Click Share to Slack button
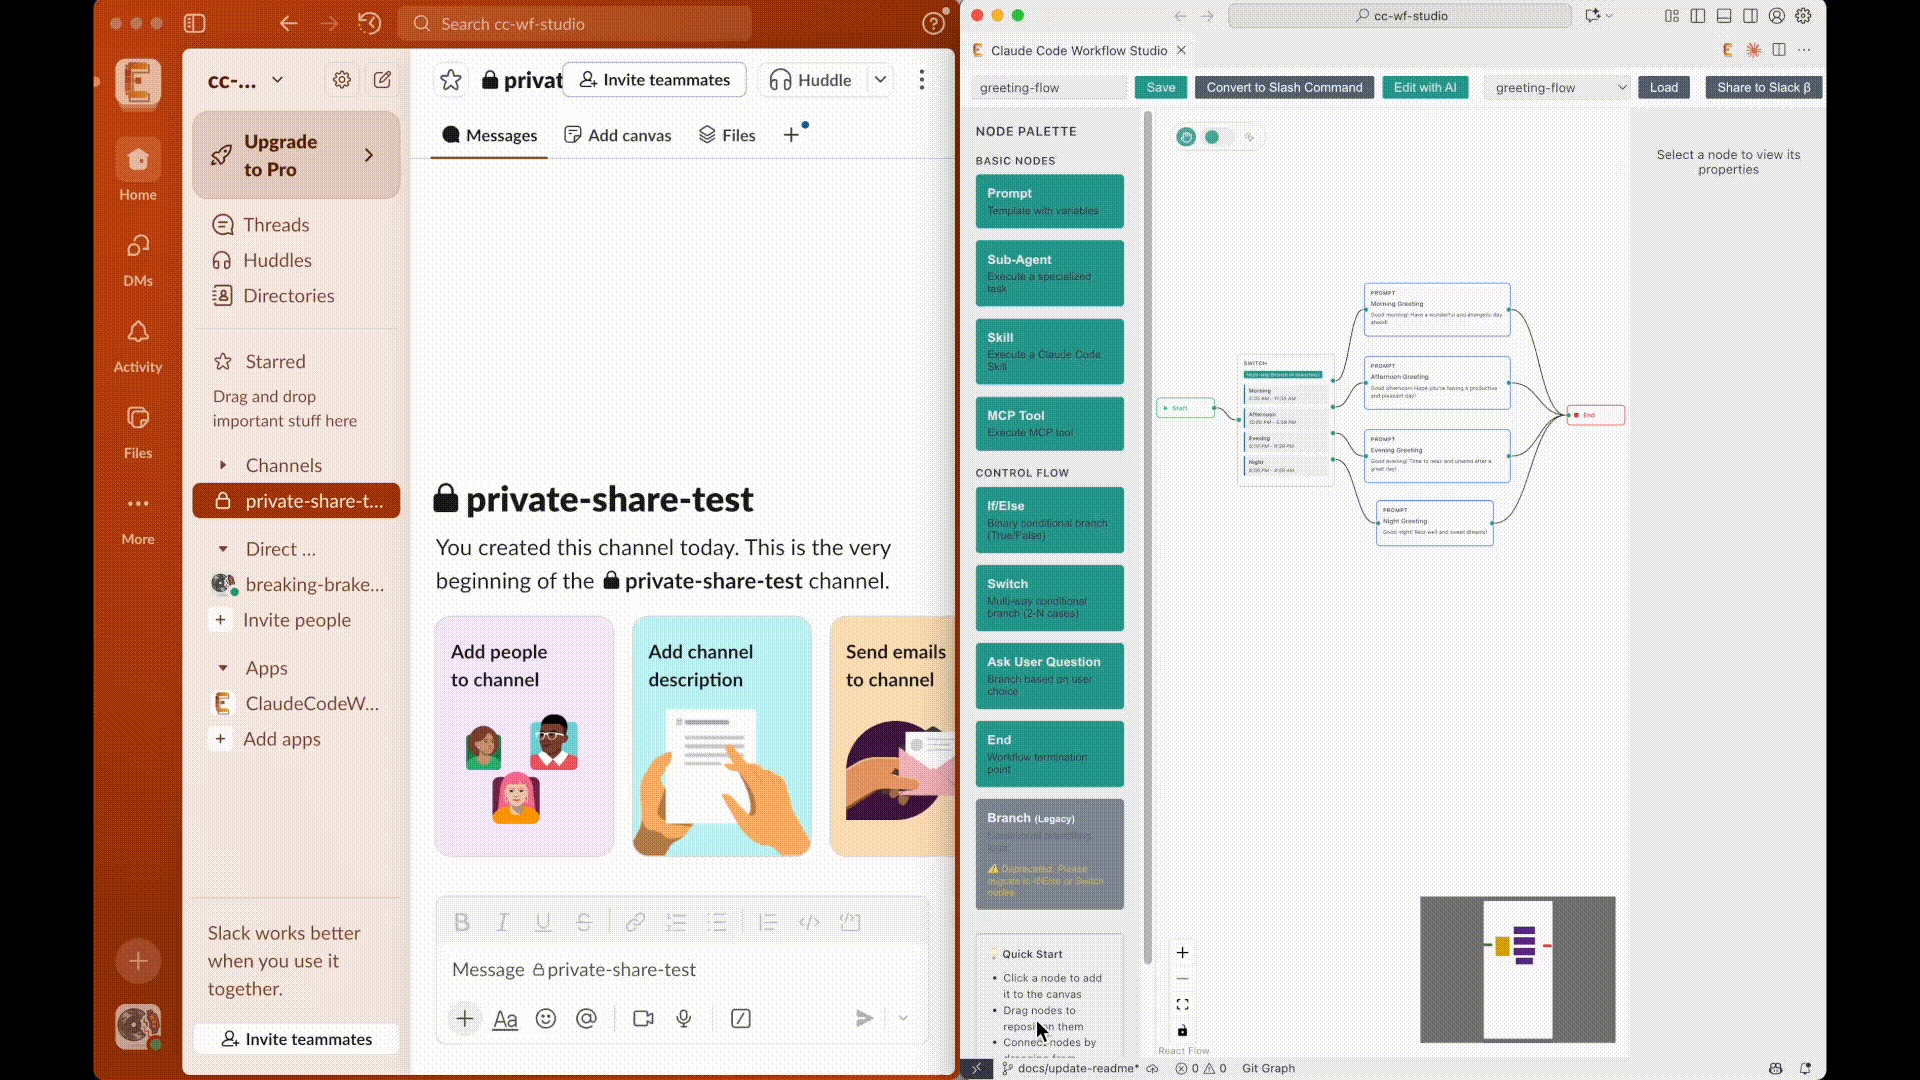The image size is (1920, 1080). [x=1763, y=88]
